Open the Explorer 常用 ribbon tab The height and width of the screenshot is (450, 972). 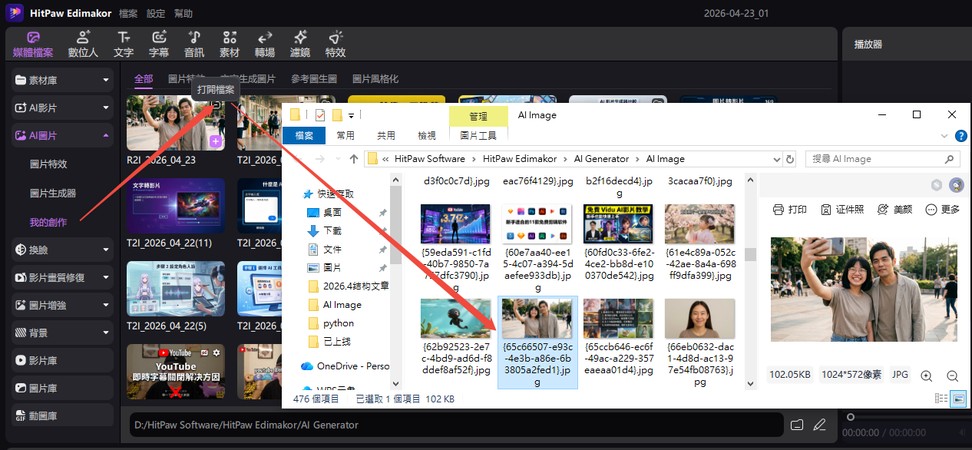(x=345, y=135)
